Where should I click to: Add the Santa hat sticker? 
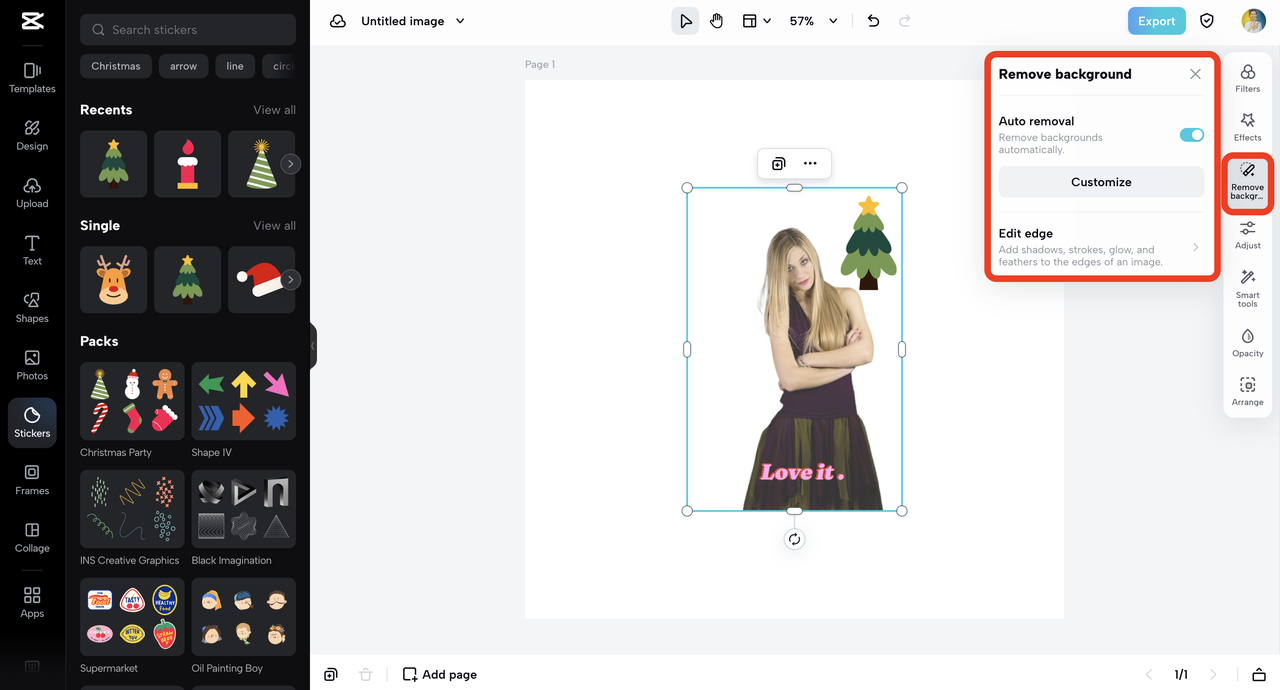(261, 280)
